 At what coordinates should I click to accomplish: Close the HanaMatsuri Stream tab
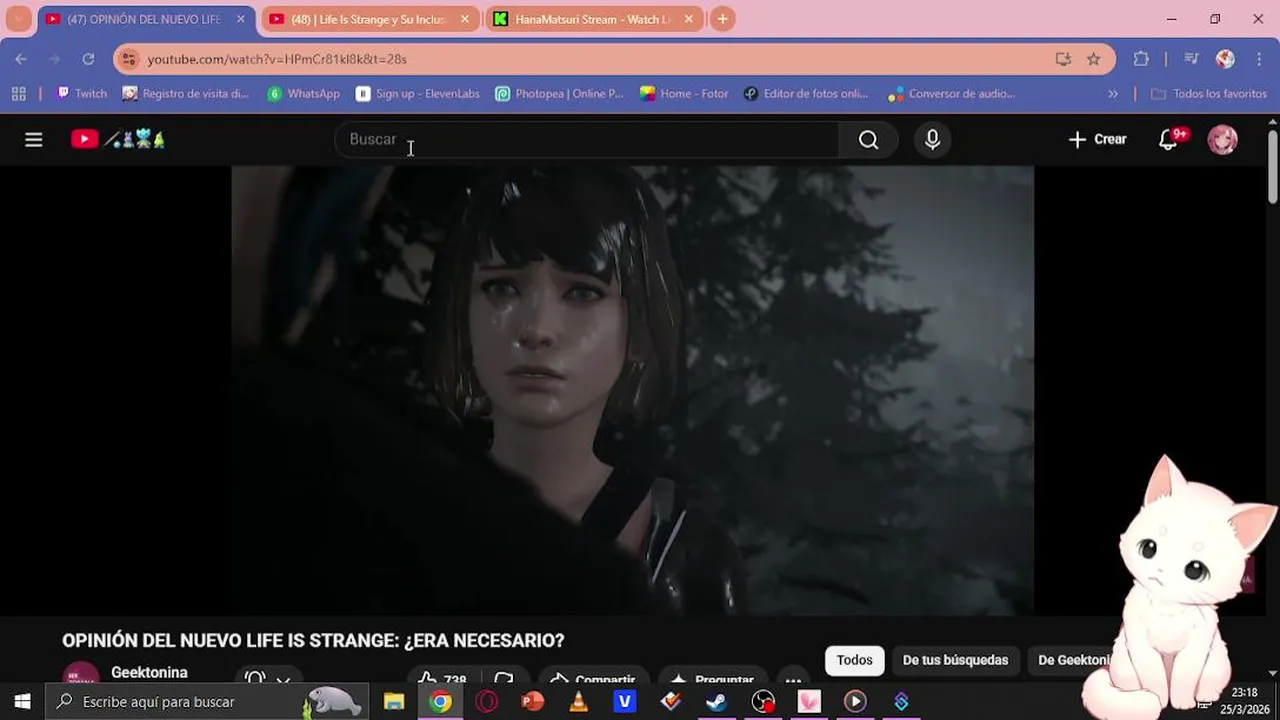pyautogui.click(x=688, y=19)
